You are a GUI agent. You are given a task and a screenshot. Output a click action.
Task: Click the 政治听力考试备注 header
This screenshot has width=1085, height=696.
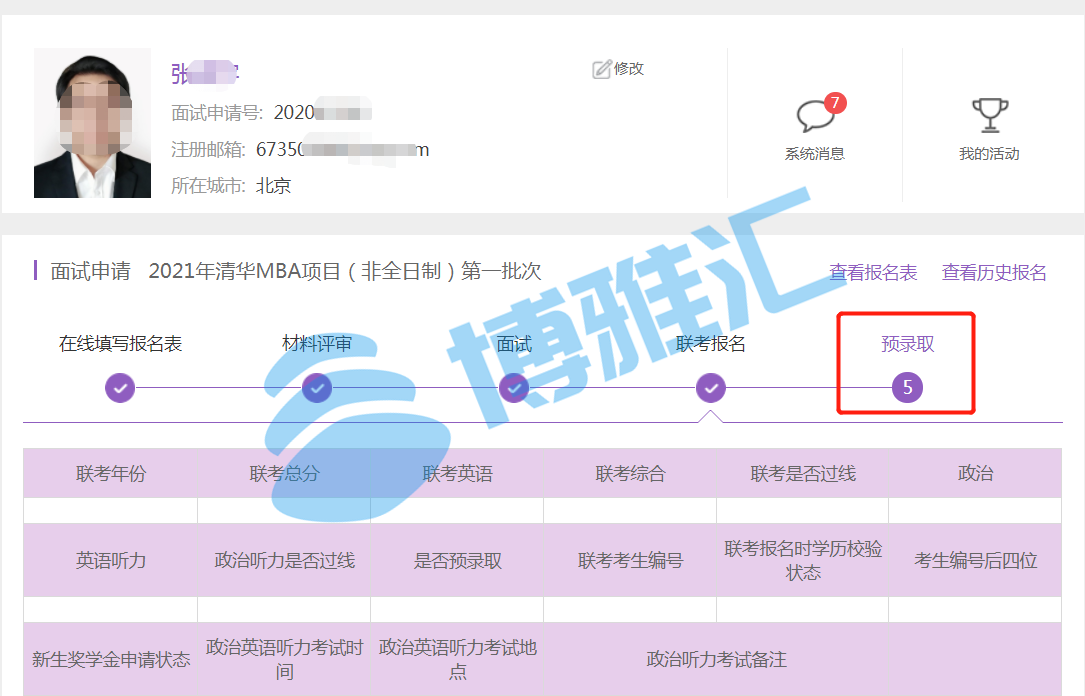pyautogui.click(x=716, y=659)
